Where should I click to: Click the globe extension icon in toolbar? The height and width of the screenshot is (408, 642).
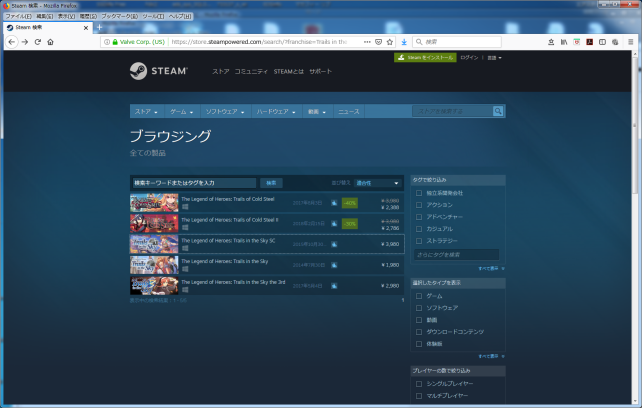615,42
